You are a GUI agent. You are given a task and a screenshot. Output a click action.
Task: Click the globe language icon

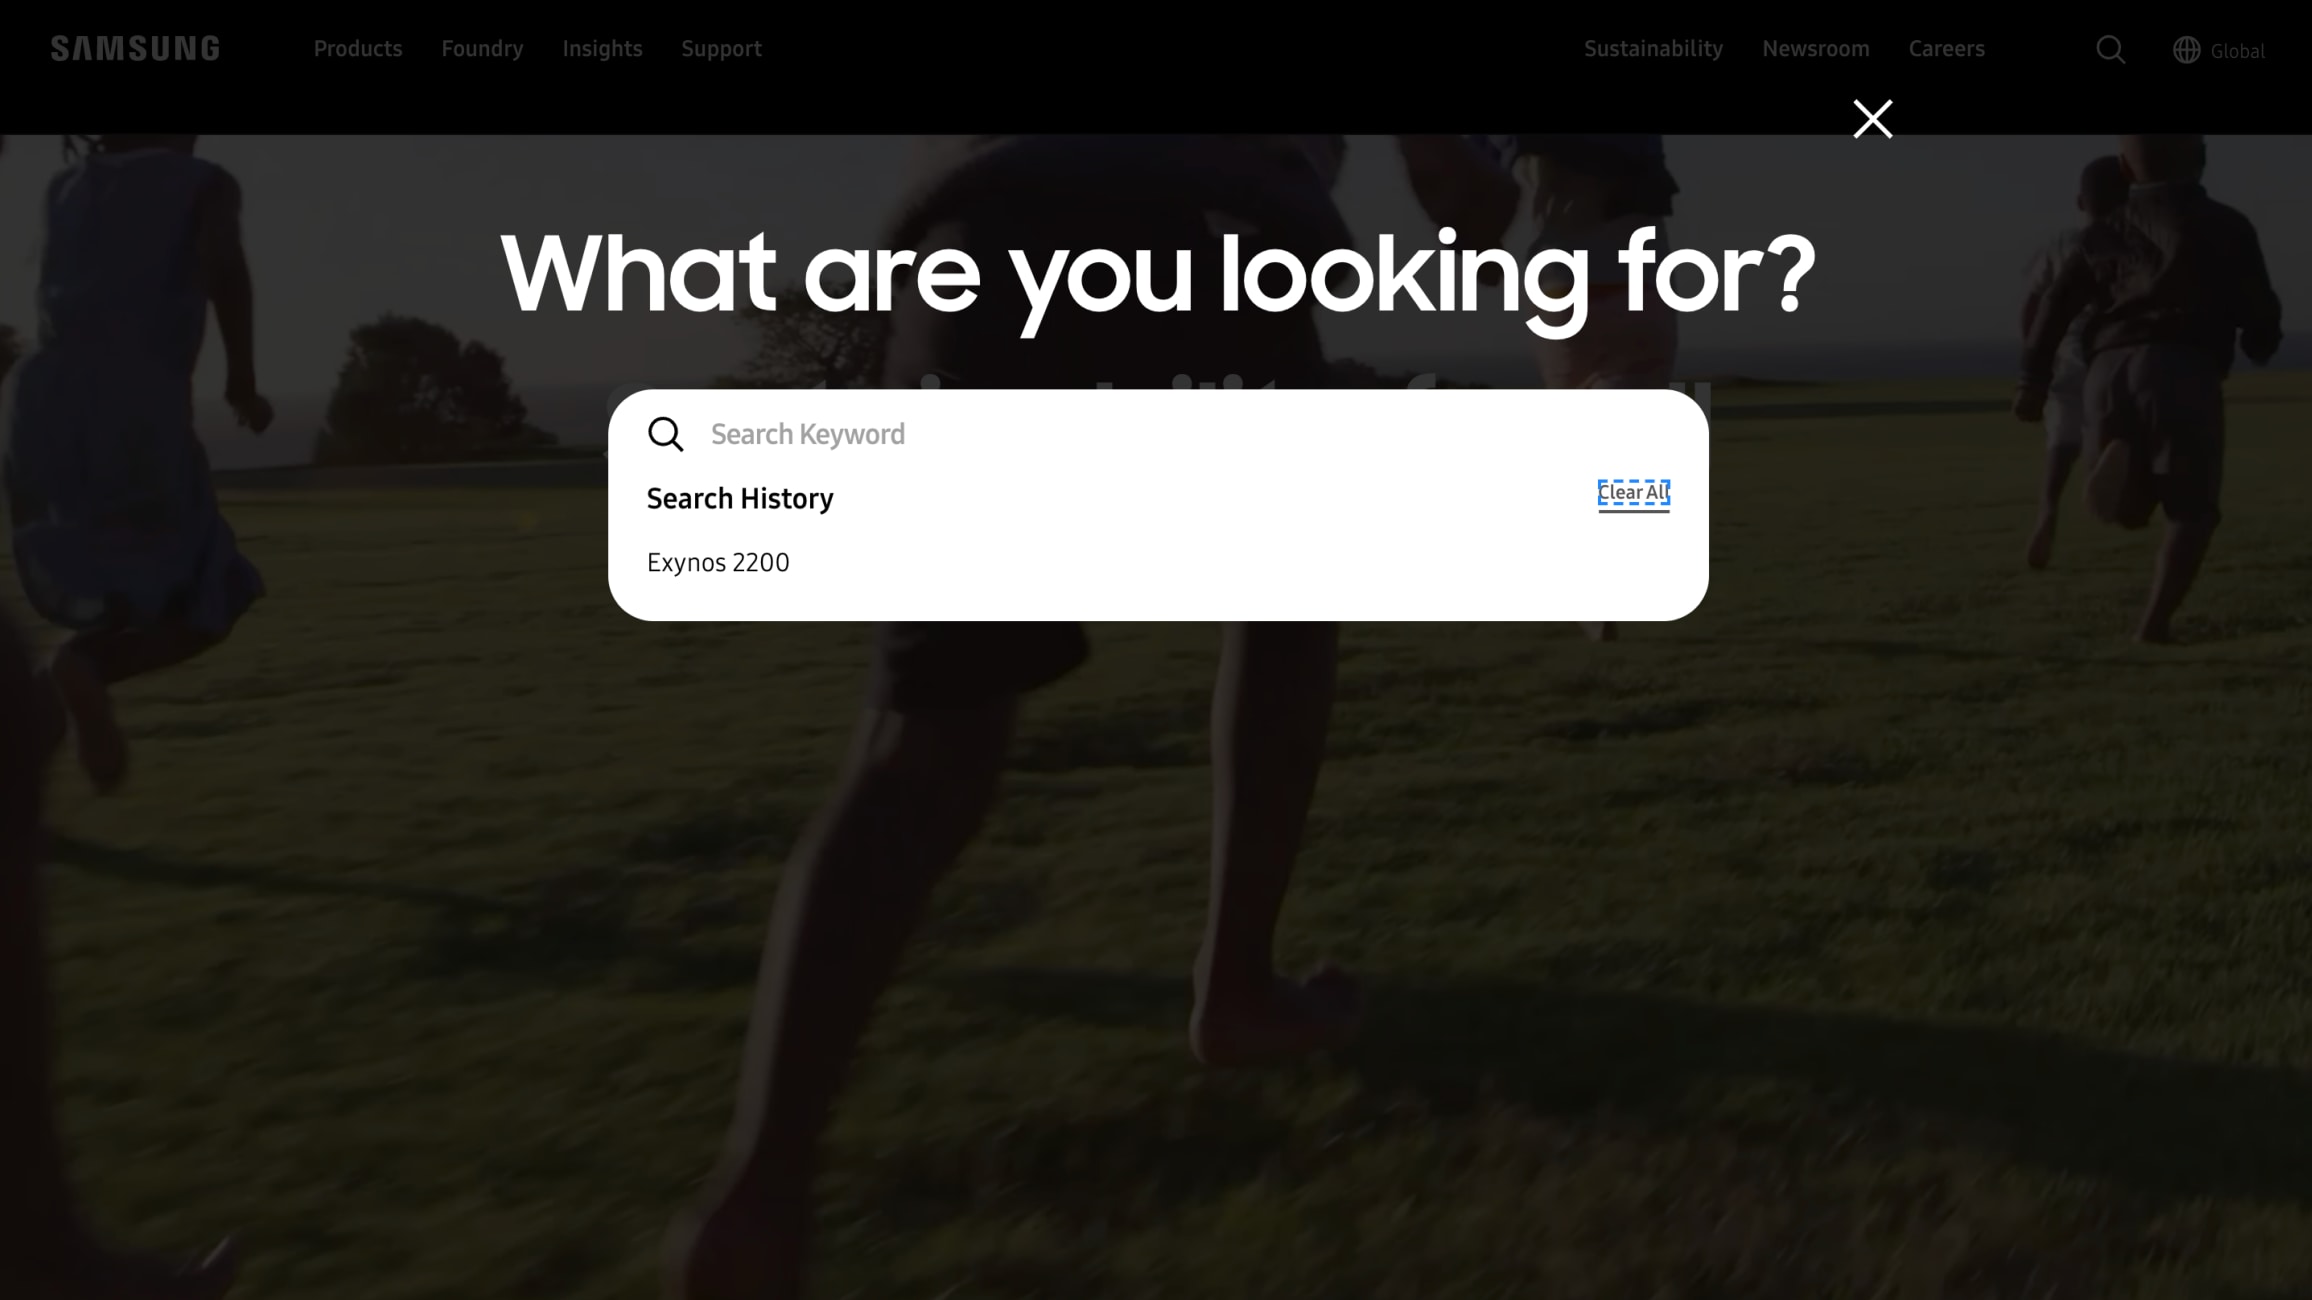tap(2186, 49)
